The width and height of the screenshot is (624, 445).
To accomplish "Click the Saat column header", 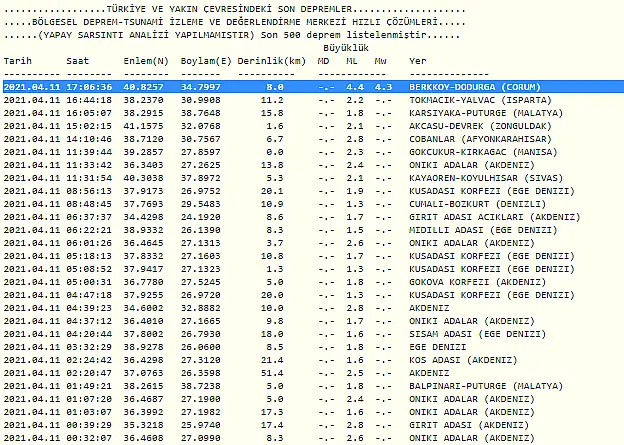I will [x=77, y=62].
